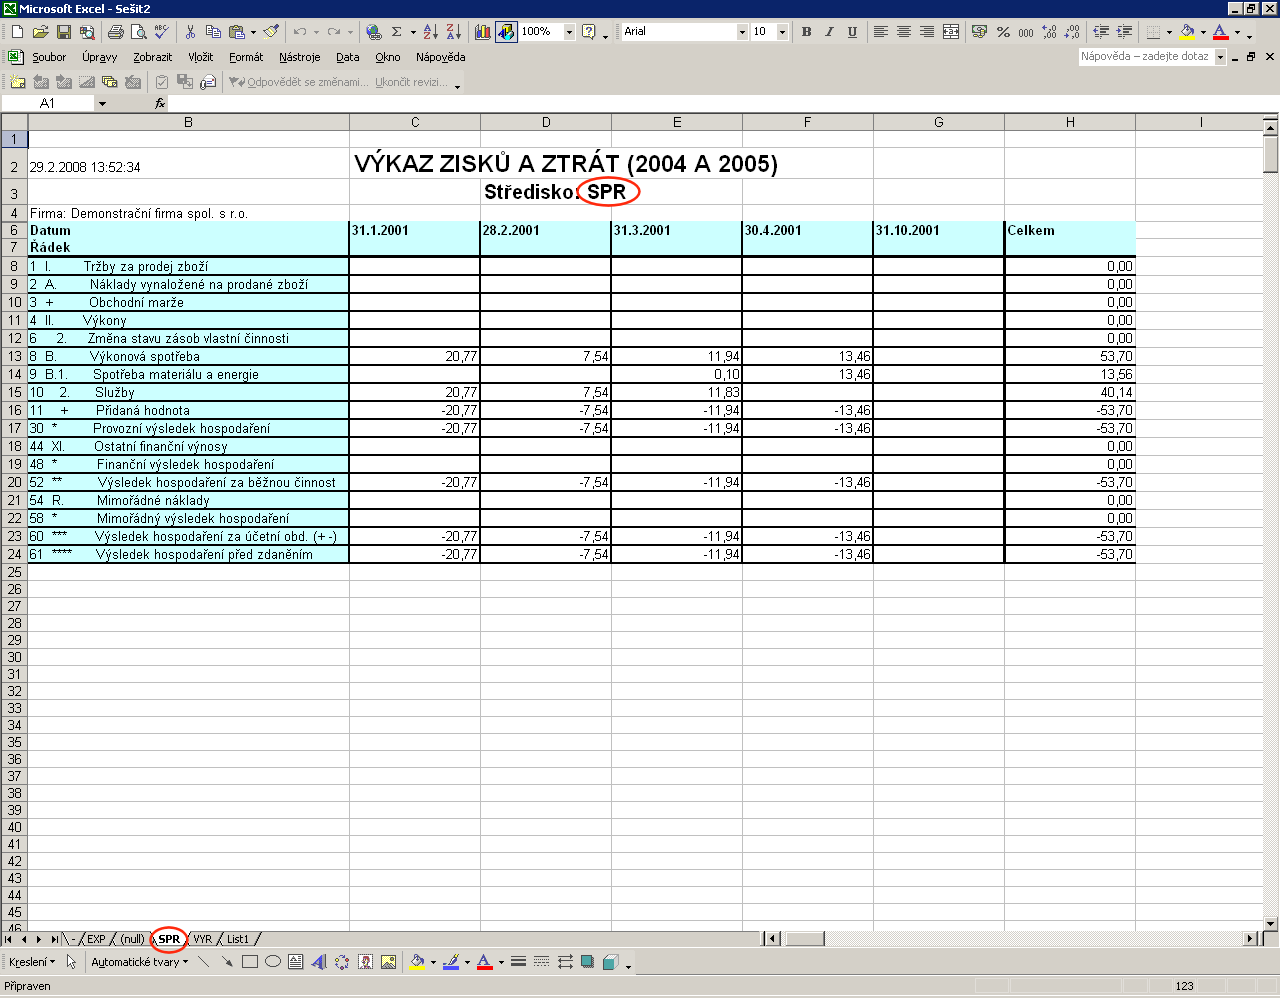
Task: Print the sheet using the printer icon
Action: point(115,32)
